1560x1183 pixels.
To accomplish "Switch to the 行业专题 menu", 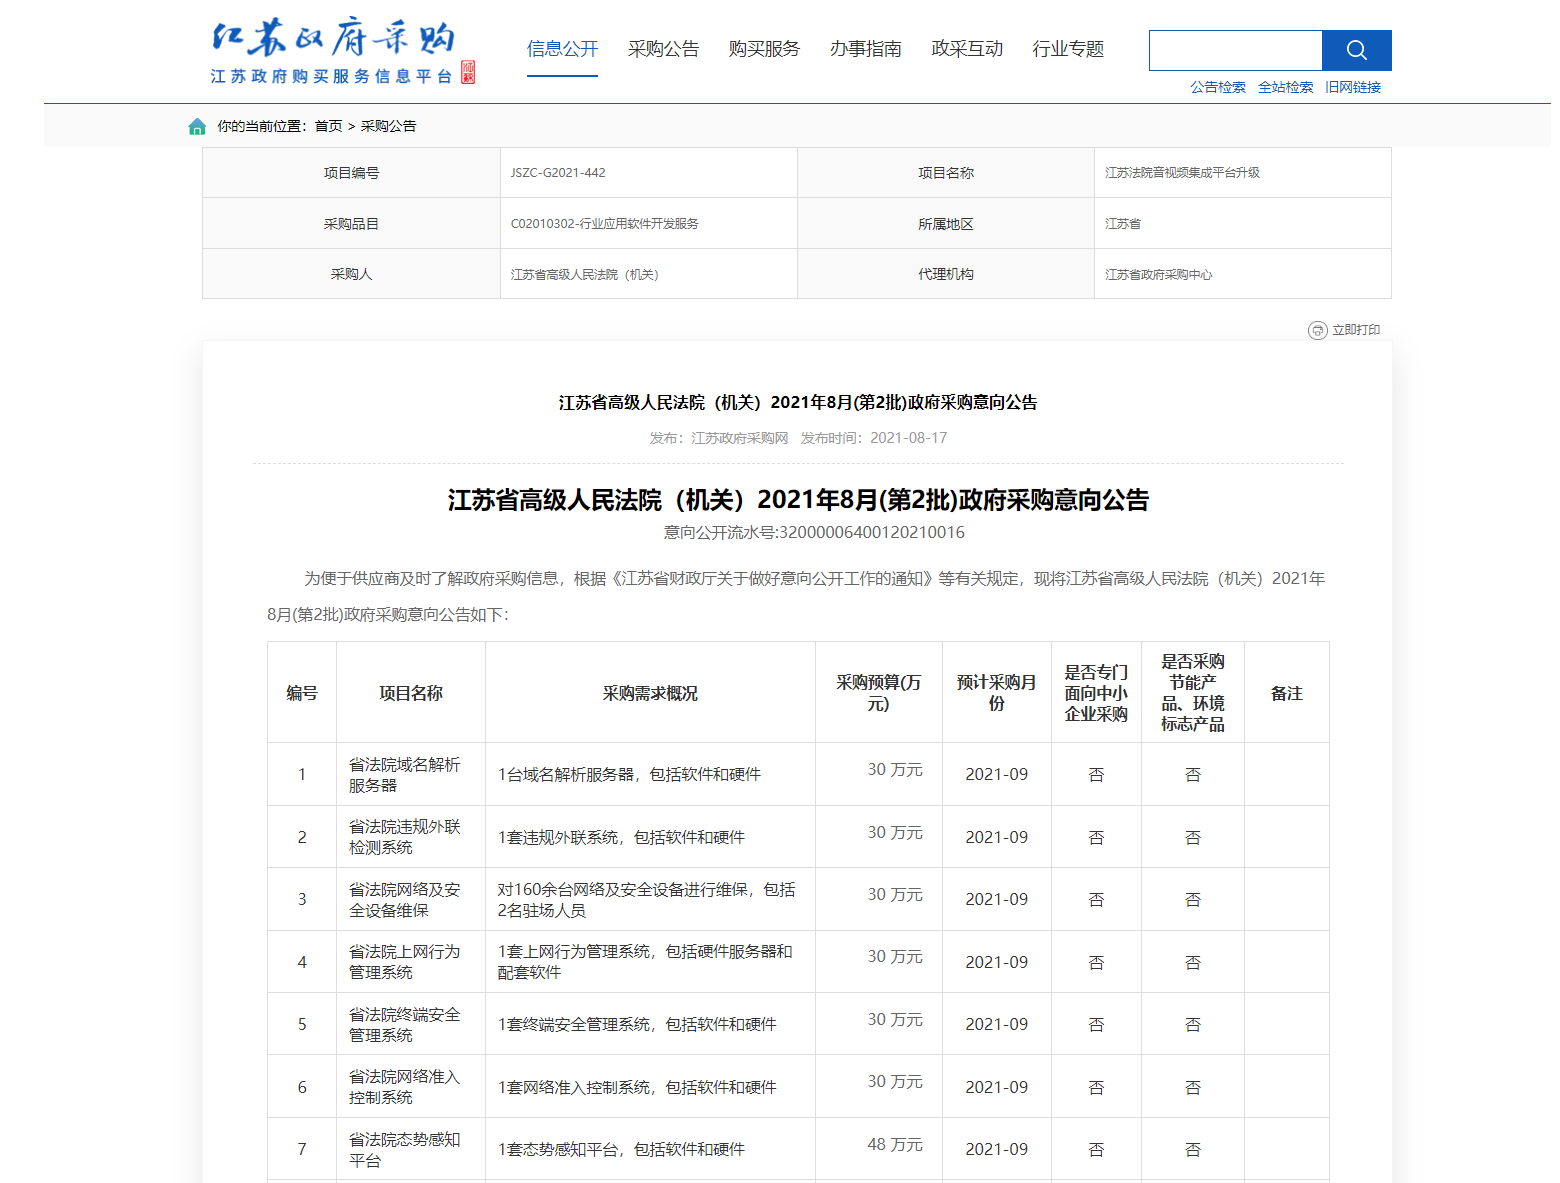I will point(1068,49).
